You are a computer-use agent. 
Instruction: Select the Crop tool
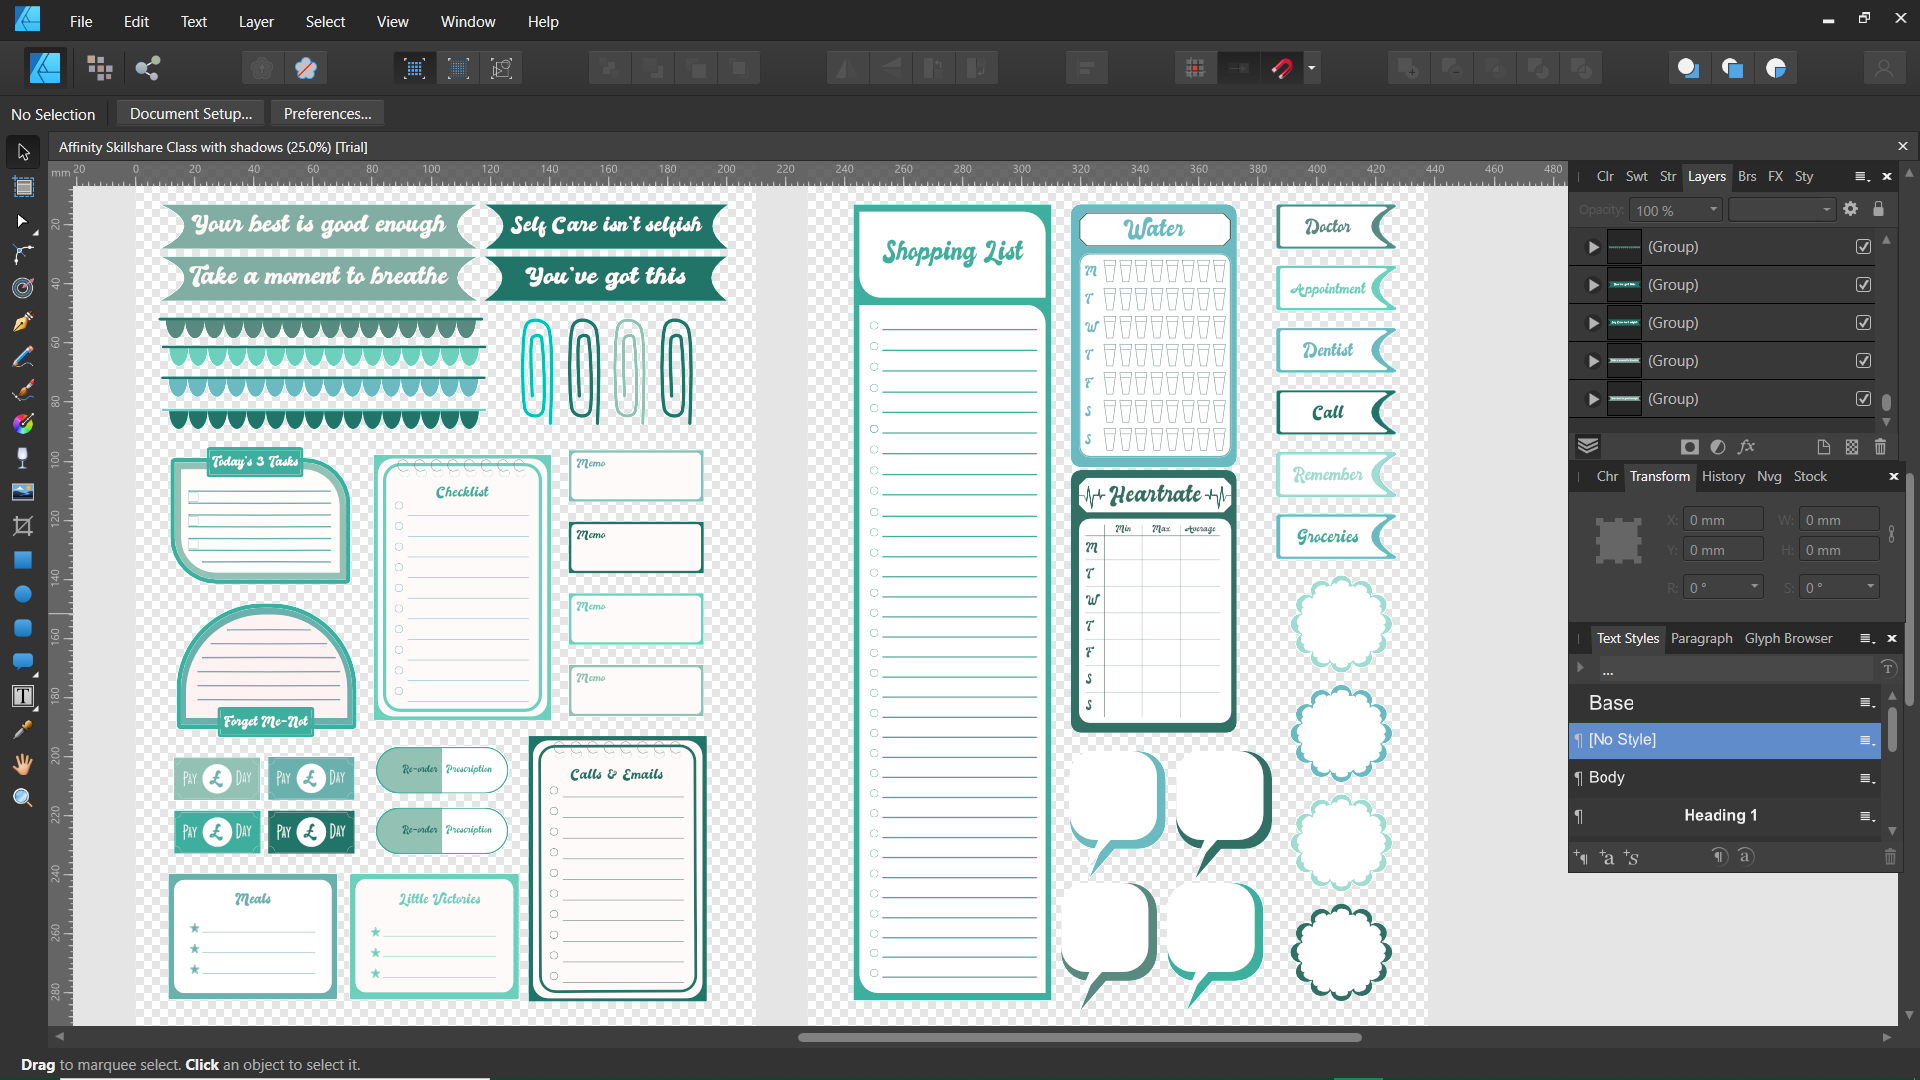pos(23,526)
